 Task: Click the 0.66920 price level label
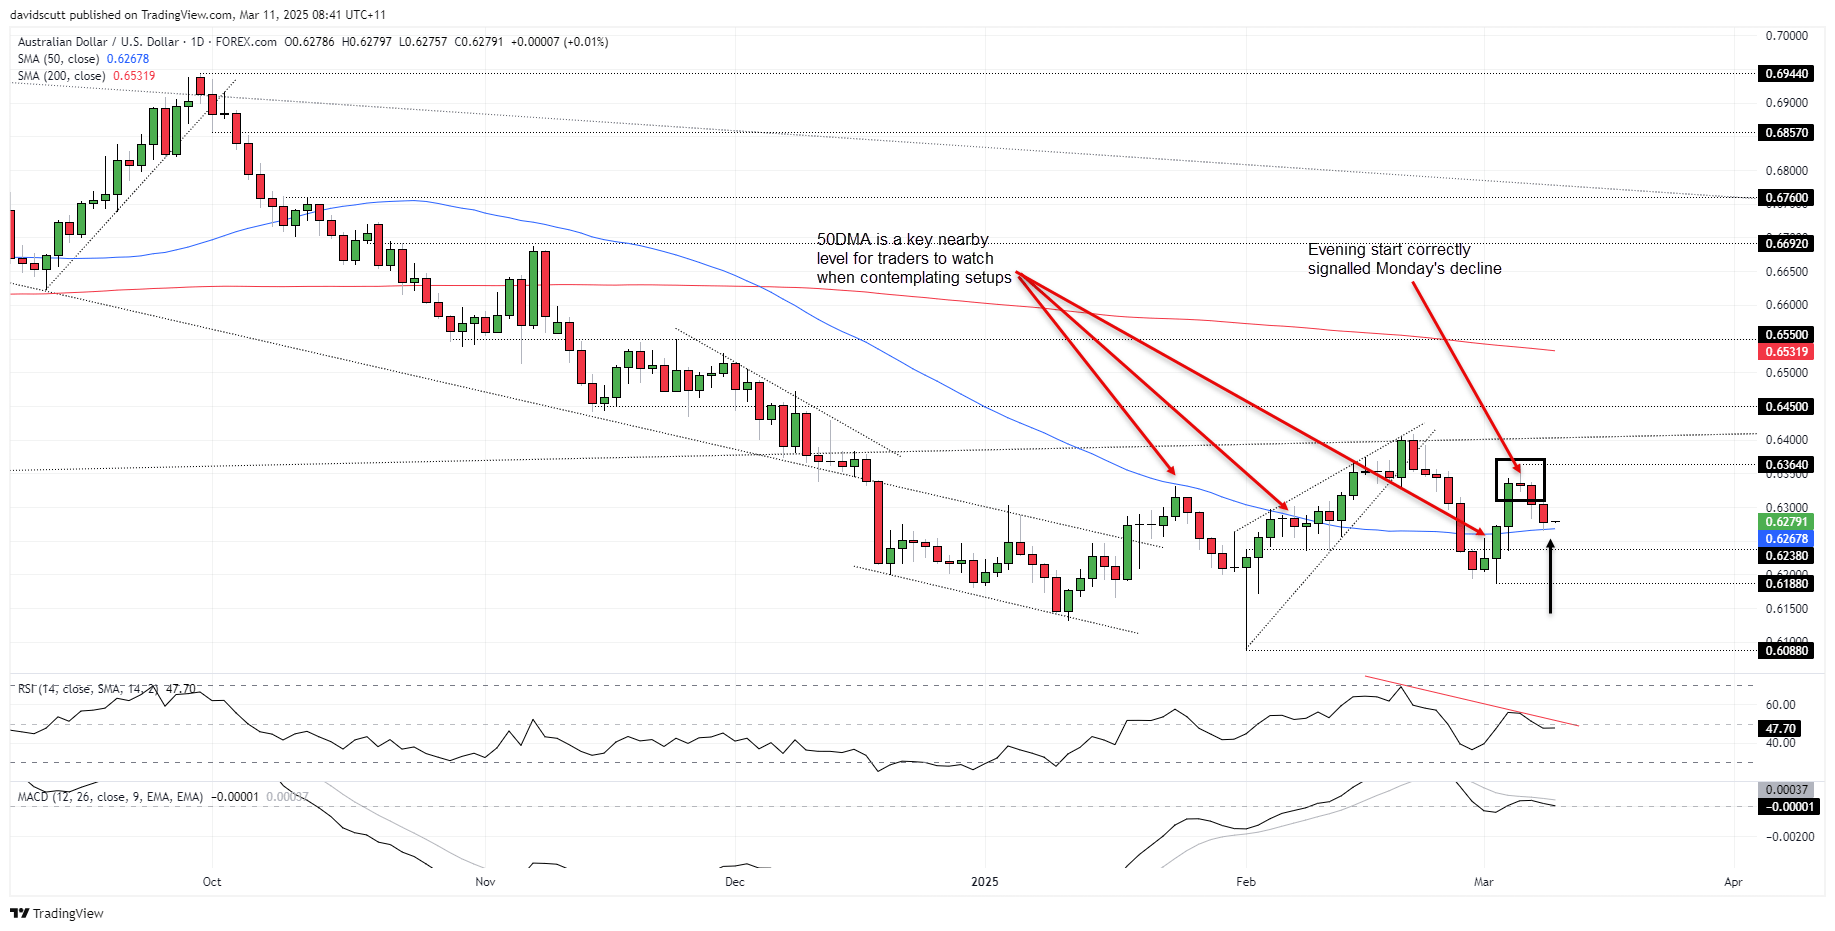[x=1786, y=244]
